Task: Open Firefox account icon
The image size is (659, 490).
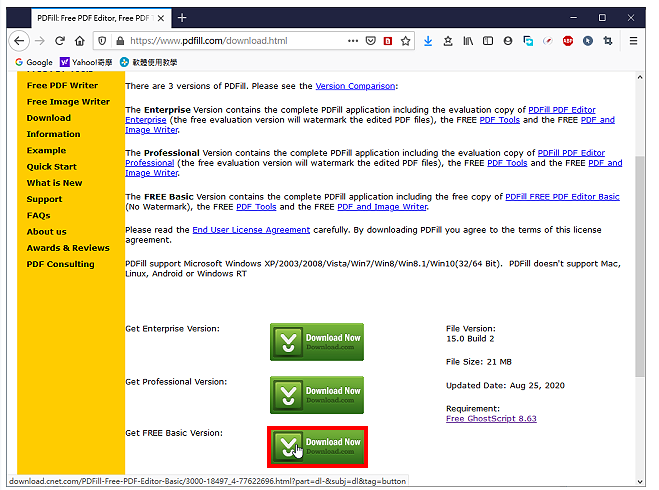Action: pos(508,41)
